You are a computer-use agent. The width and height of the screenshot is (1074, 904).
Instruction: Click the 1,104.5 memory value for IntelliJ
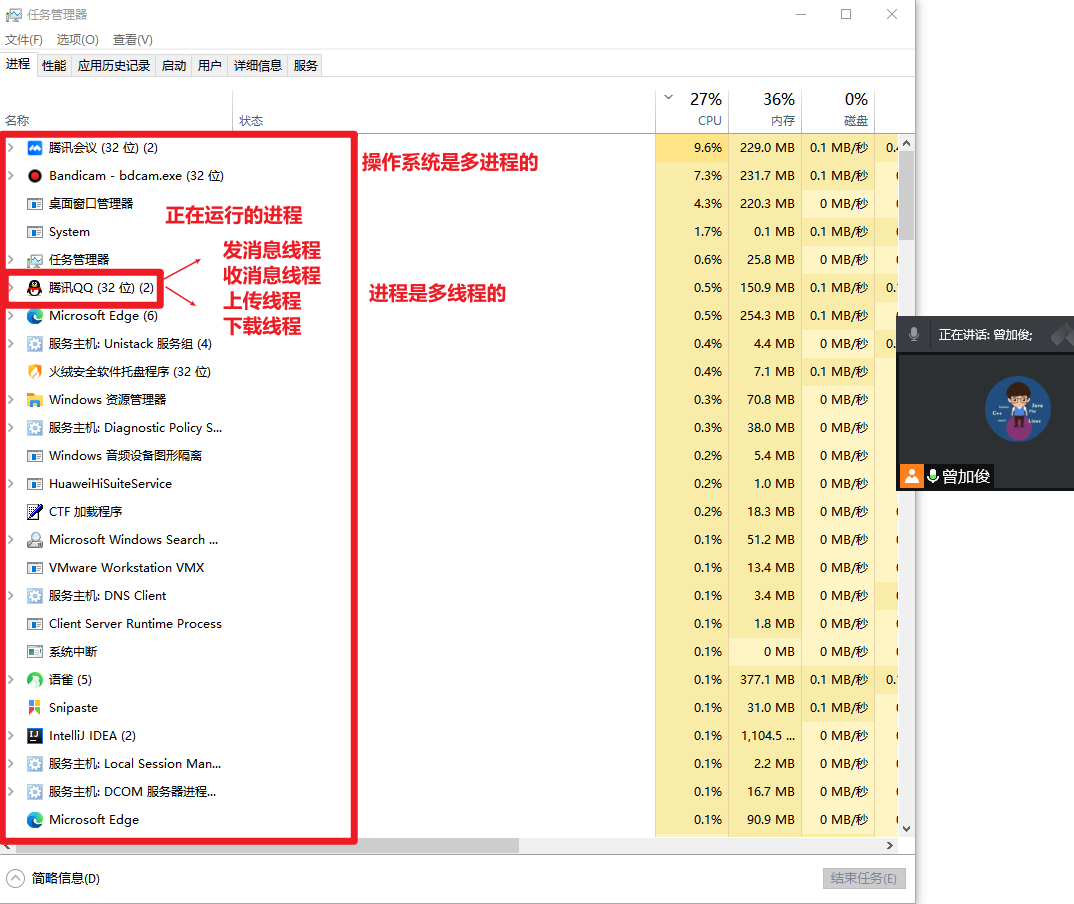(x=768, y=736)
